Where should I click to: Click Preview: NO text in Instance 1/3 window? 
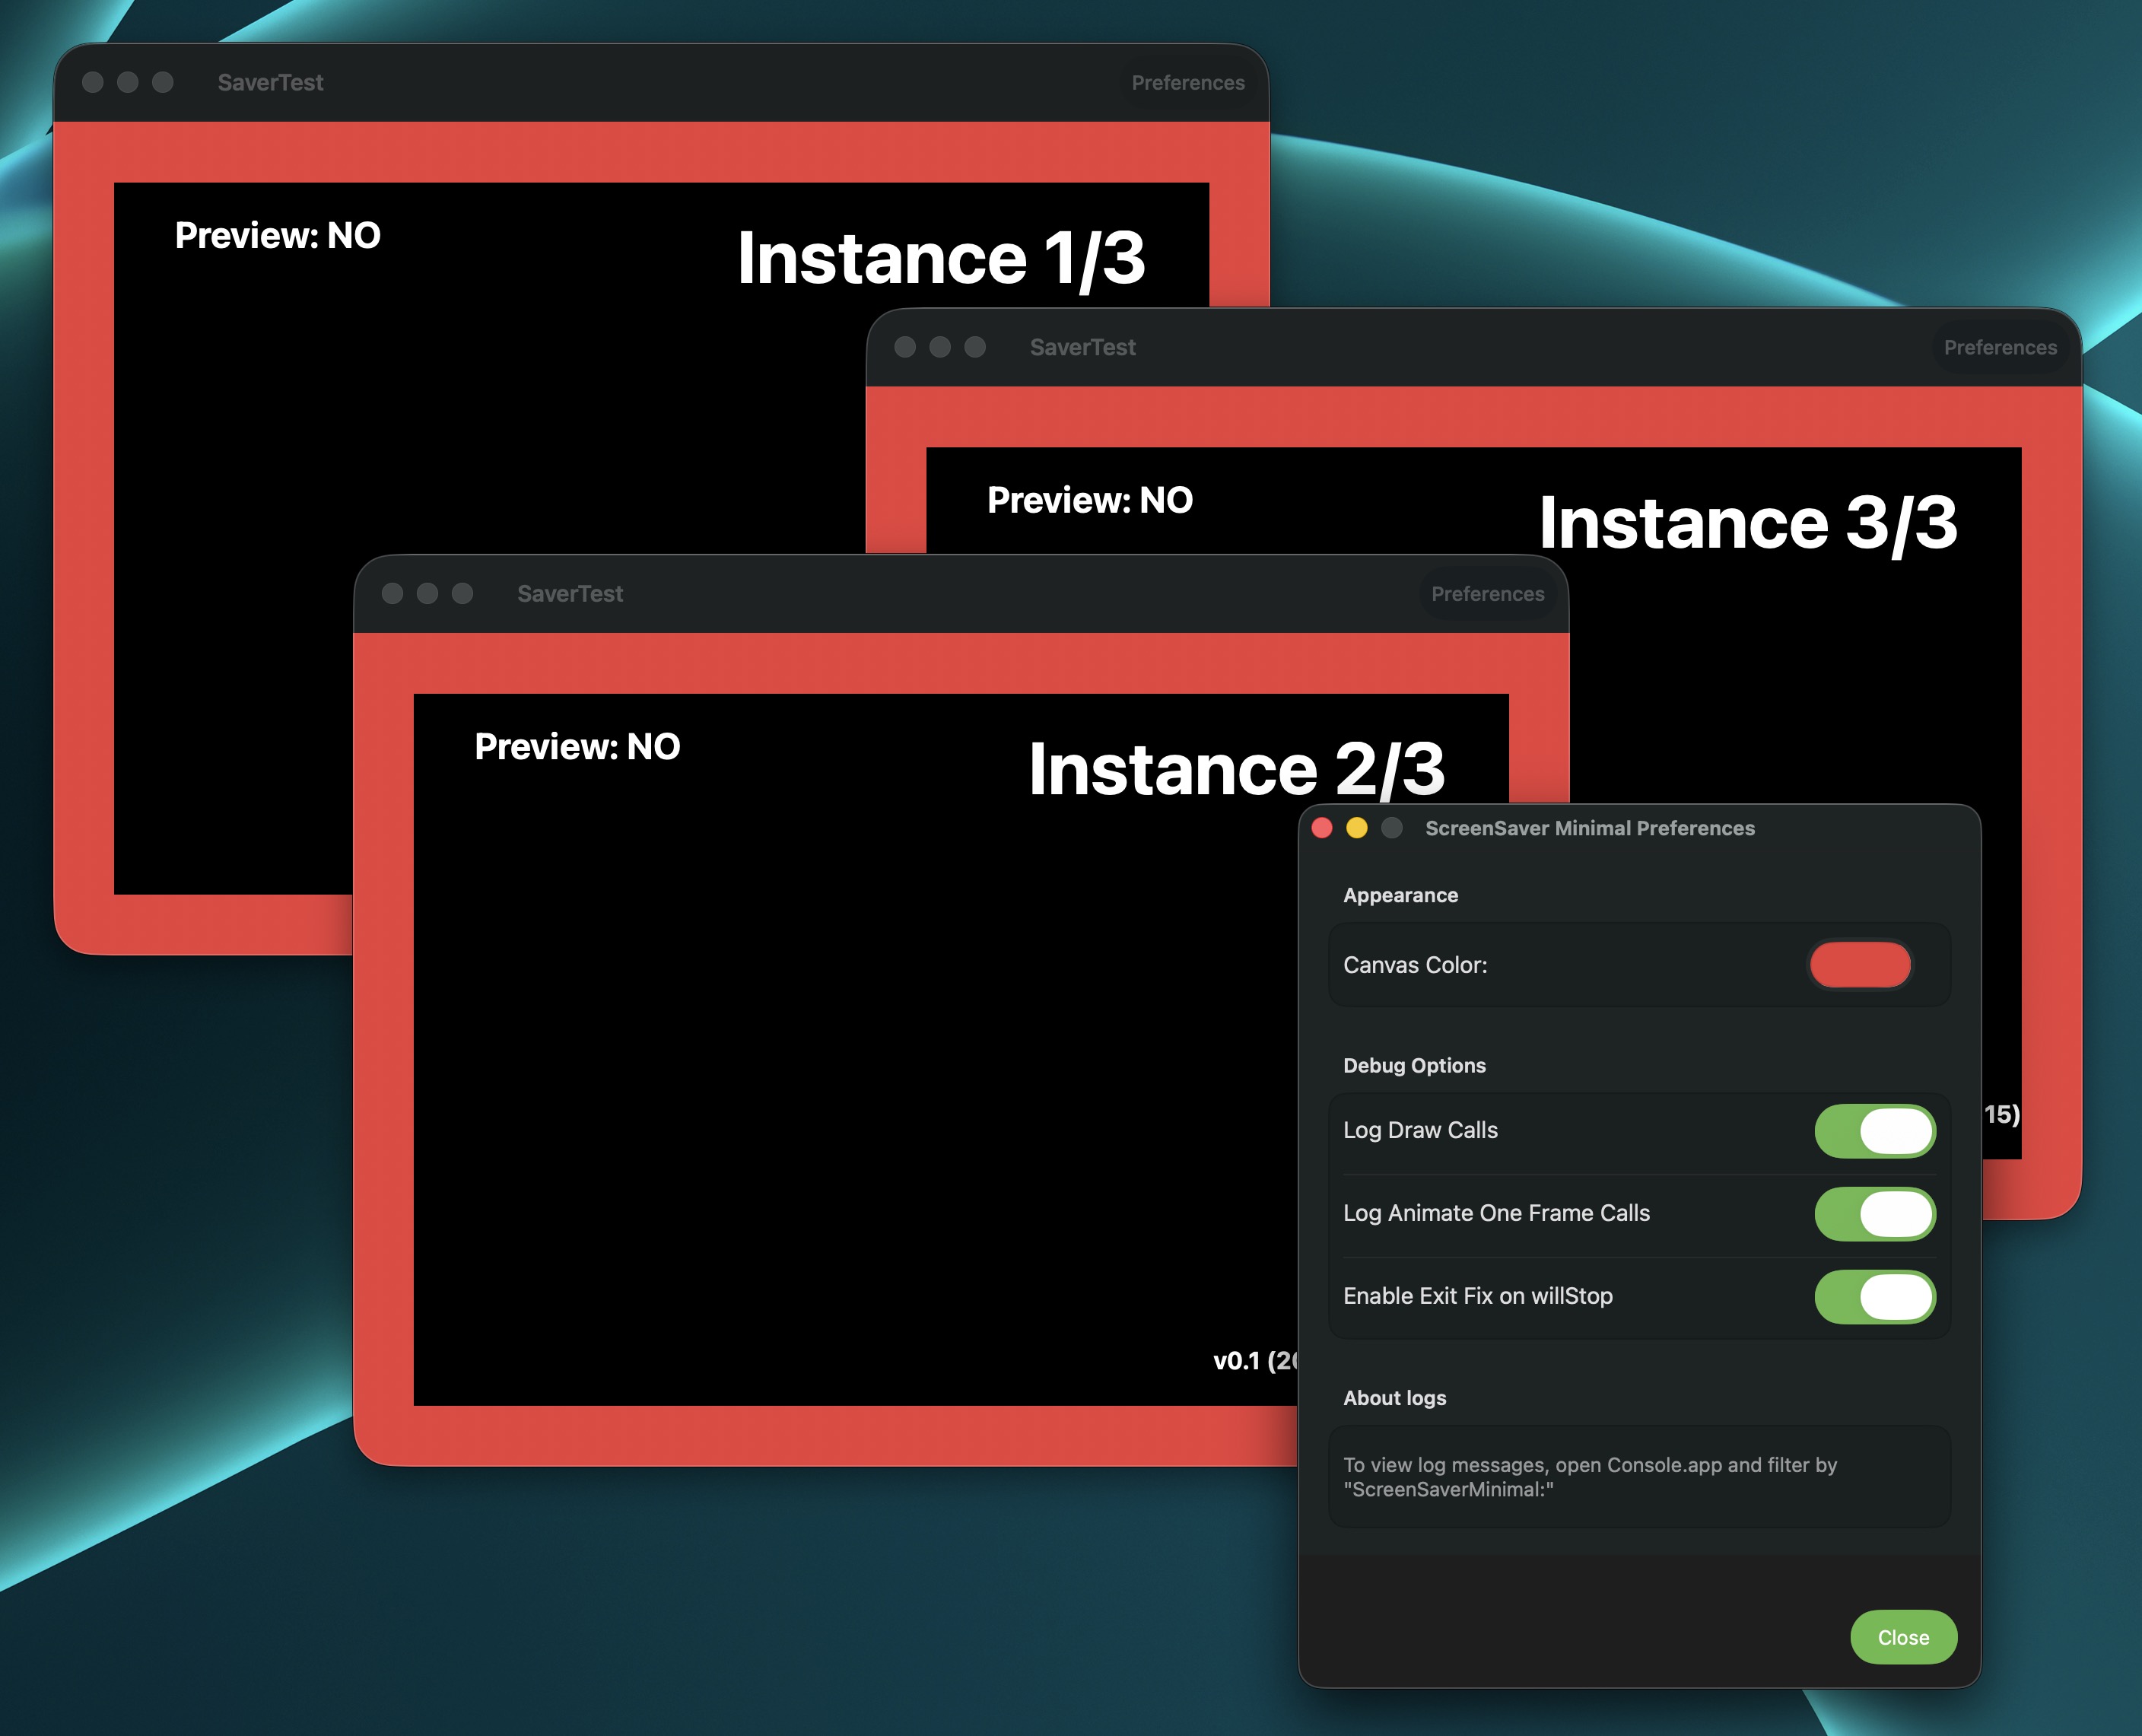(x=278, y=236)
